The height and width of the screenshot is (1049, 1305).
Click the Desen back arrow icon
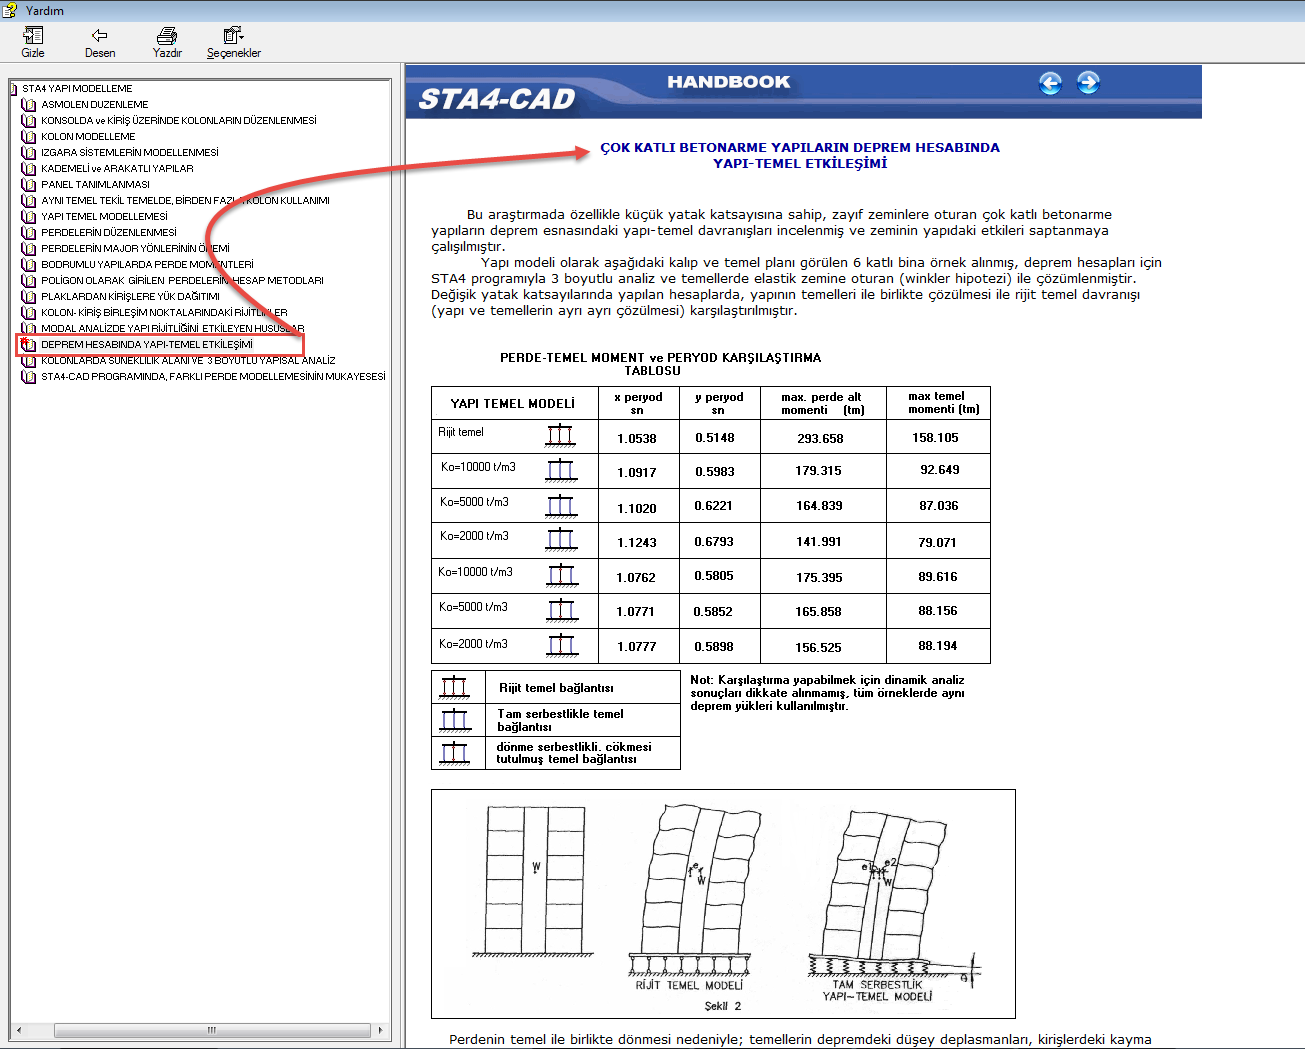[x=99, y=35]
